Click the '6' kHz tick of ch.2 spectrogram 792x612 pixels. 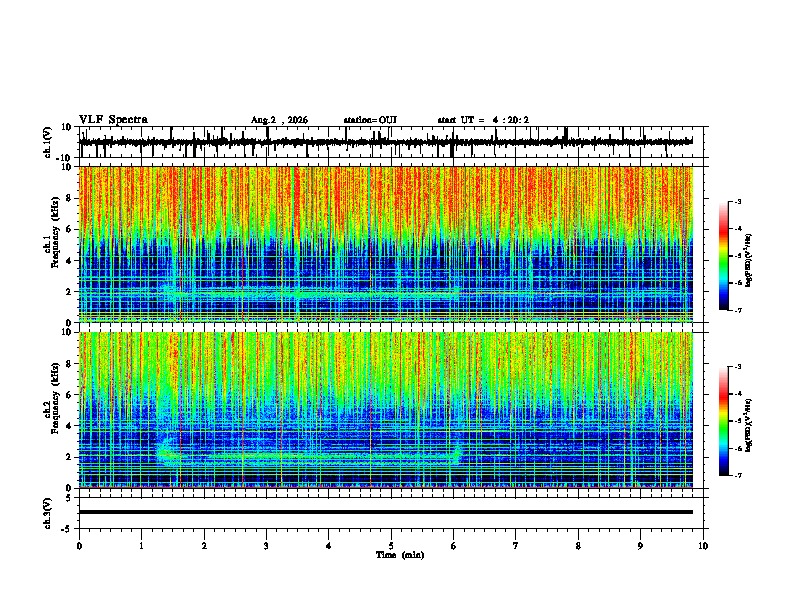(69, 395)
